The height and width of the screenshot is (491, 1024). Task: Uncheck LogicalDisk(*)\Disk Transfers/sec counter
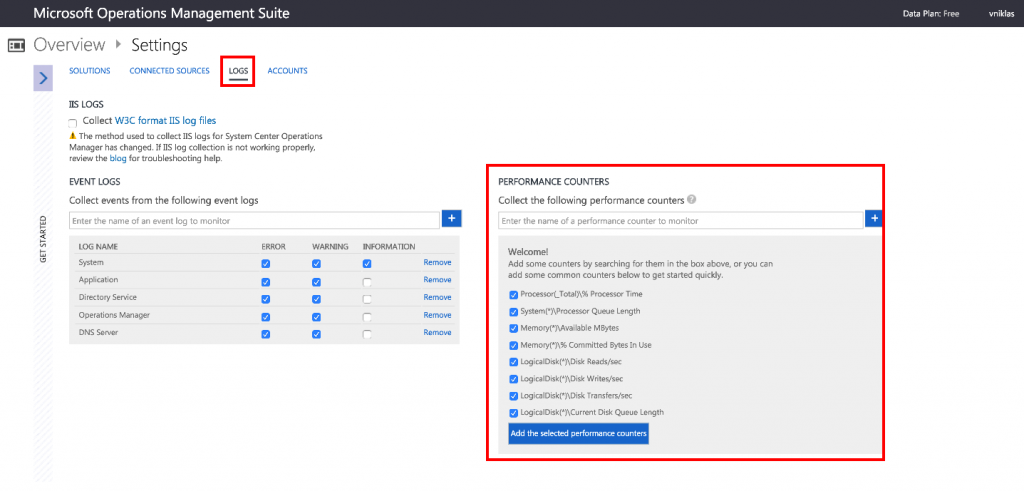coord(513,396)
